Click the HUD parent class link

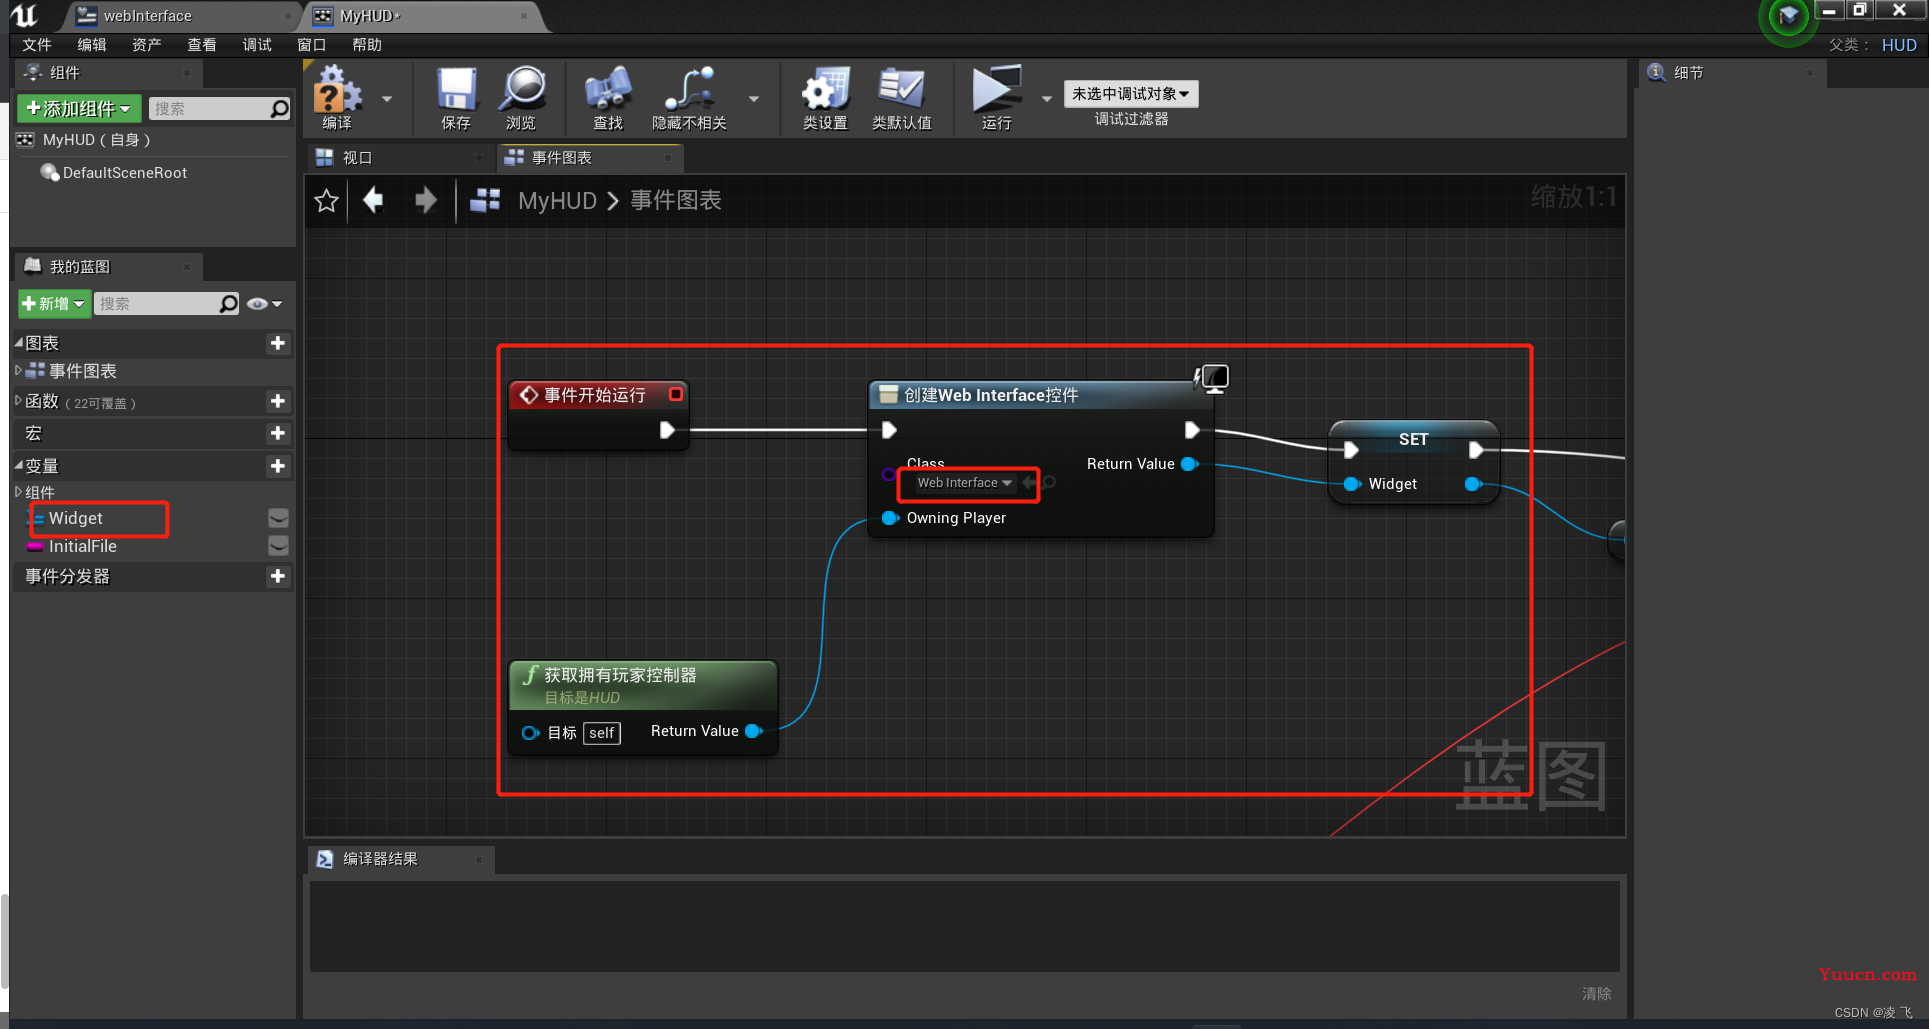pos(1899,45)
